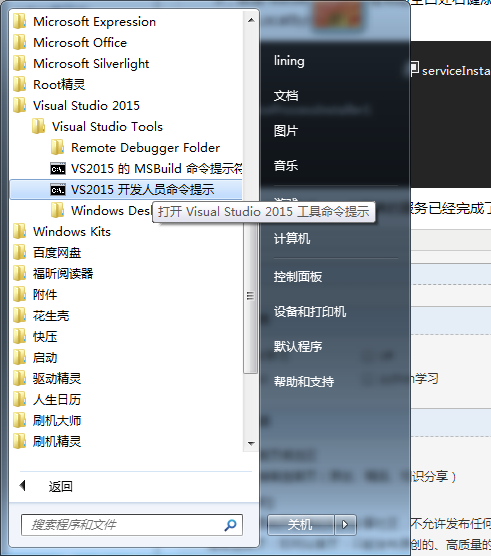Open the lining user folder link
The width and height of the screenshot is (491, 556).
289,61
